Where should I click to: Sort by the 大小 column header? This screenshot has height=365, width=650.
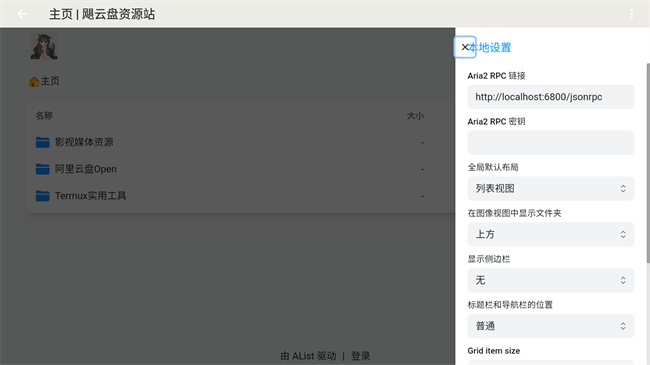(415, 116)
